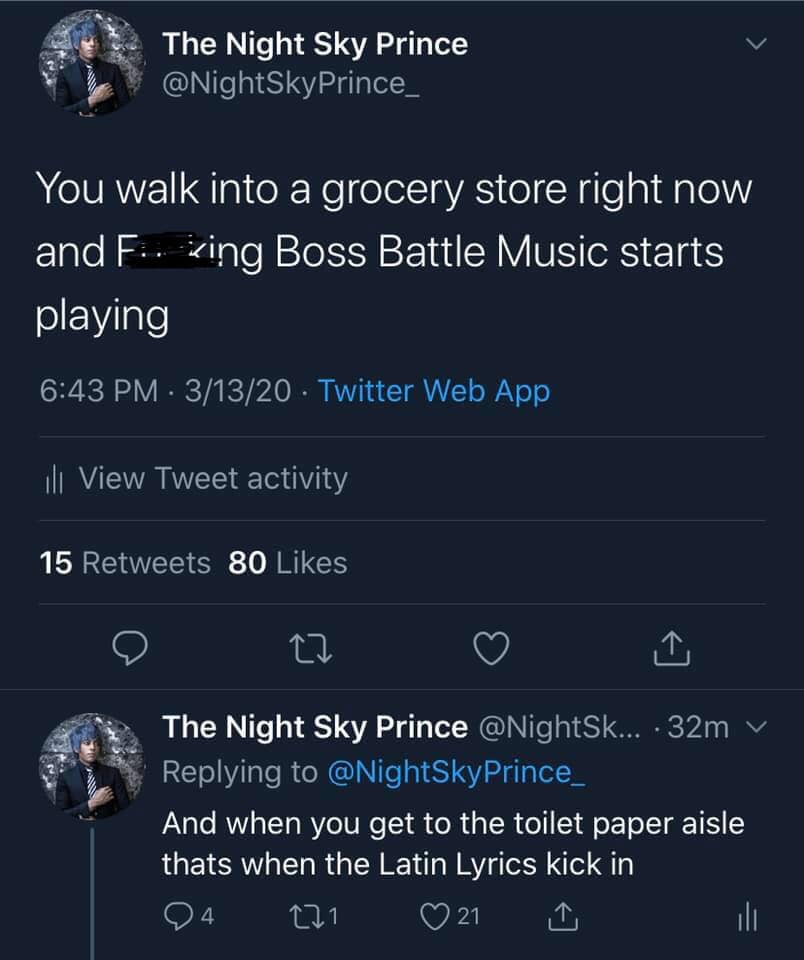Like the main Boss Battle Music tweet

(489, 650)
